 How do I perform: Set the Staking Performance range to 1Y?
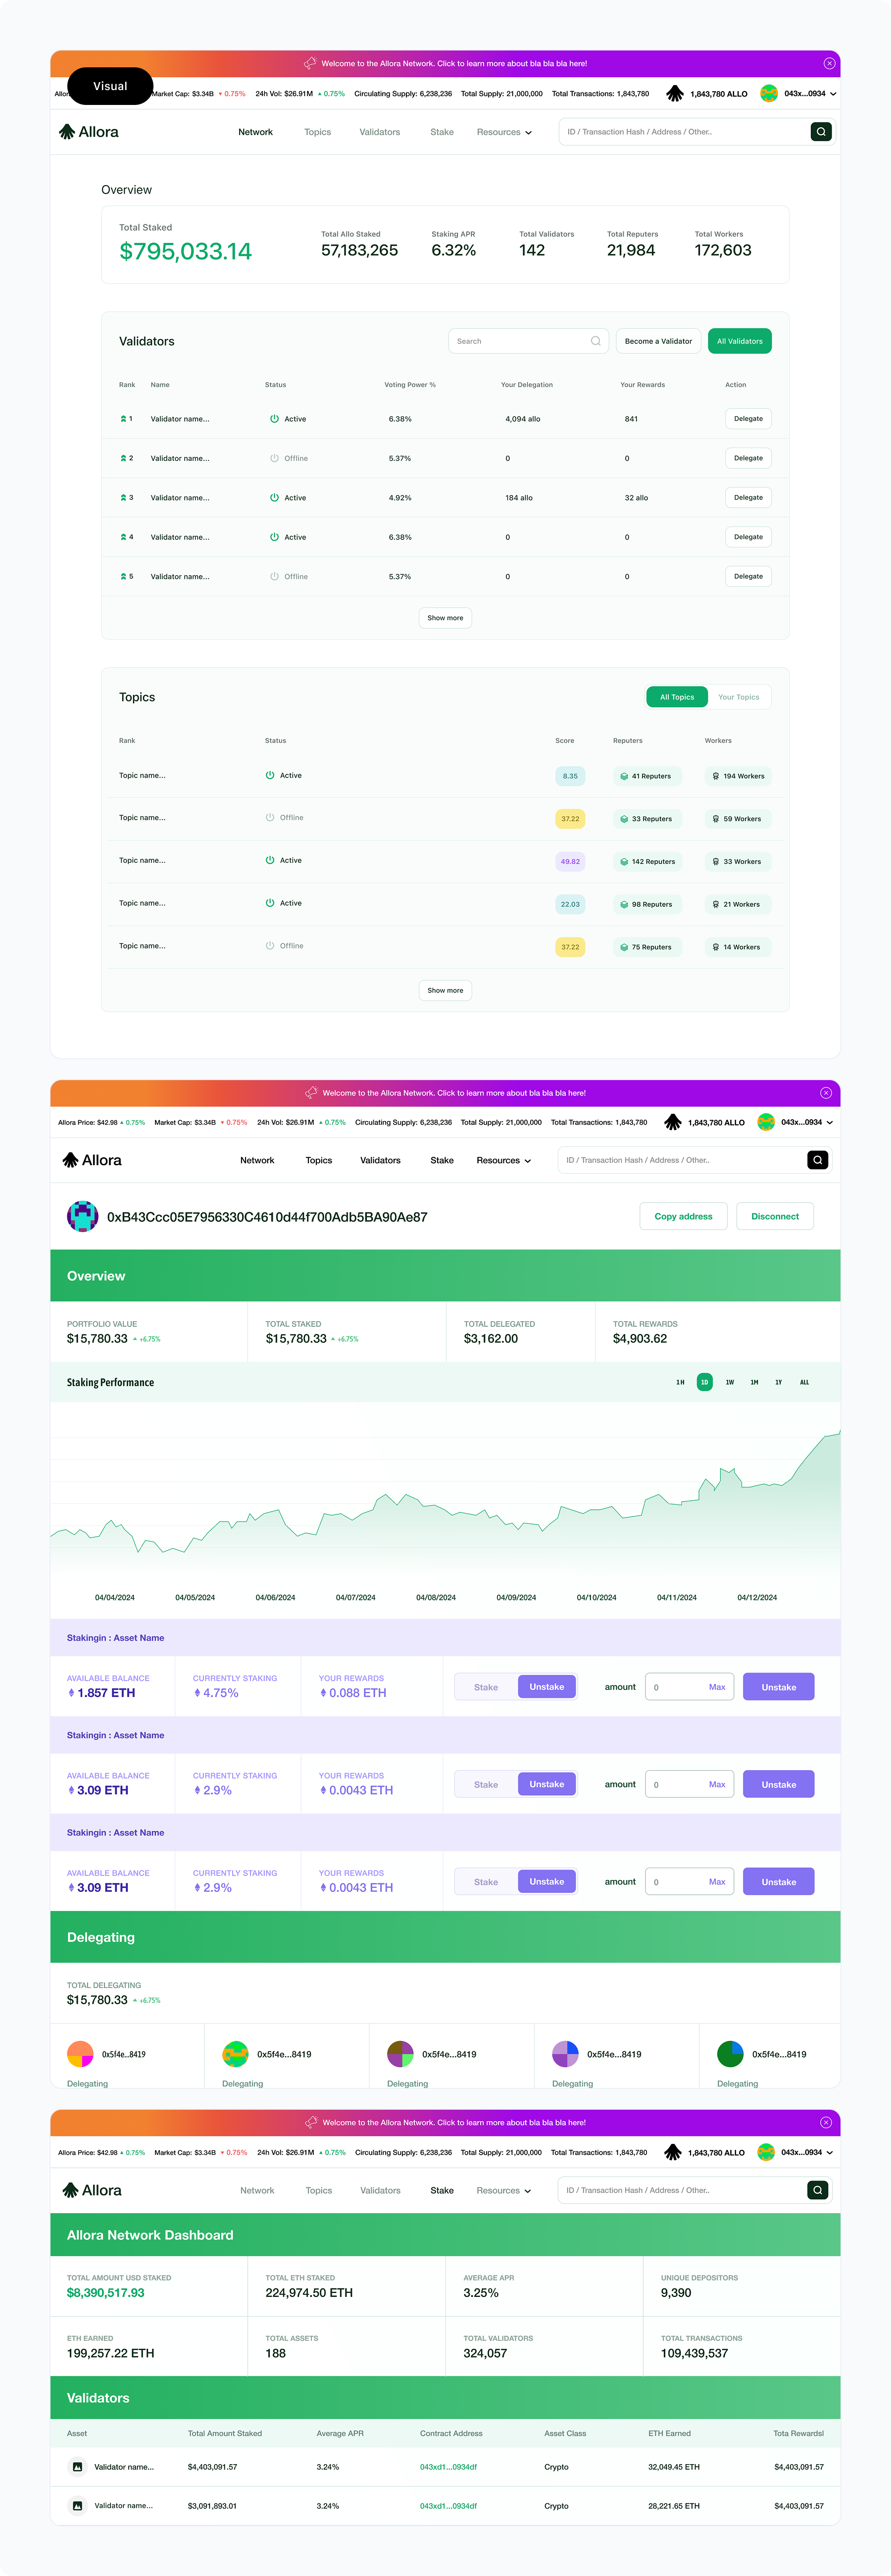pos(779,1382)
